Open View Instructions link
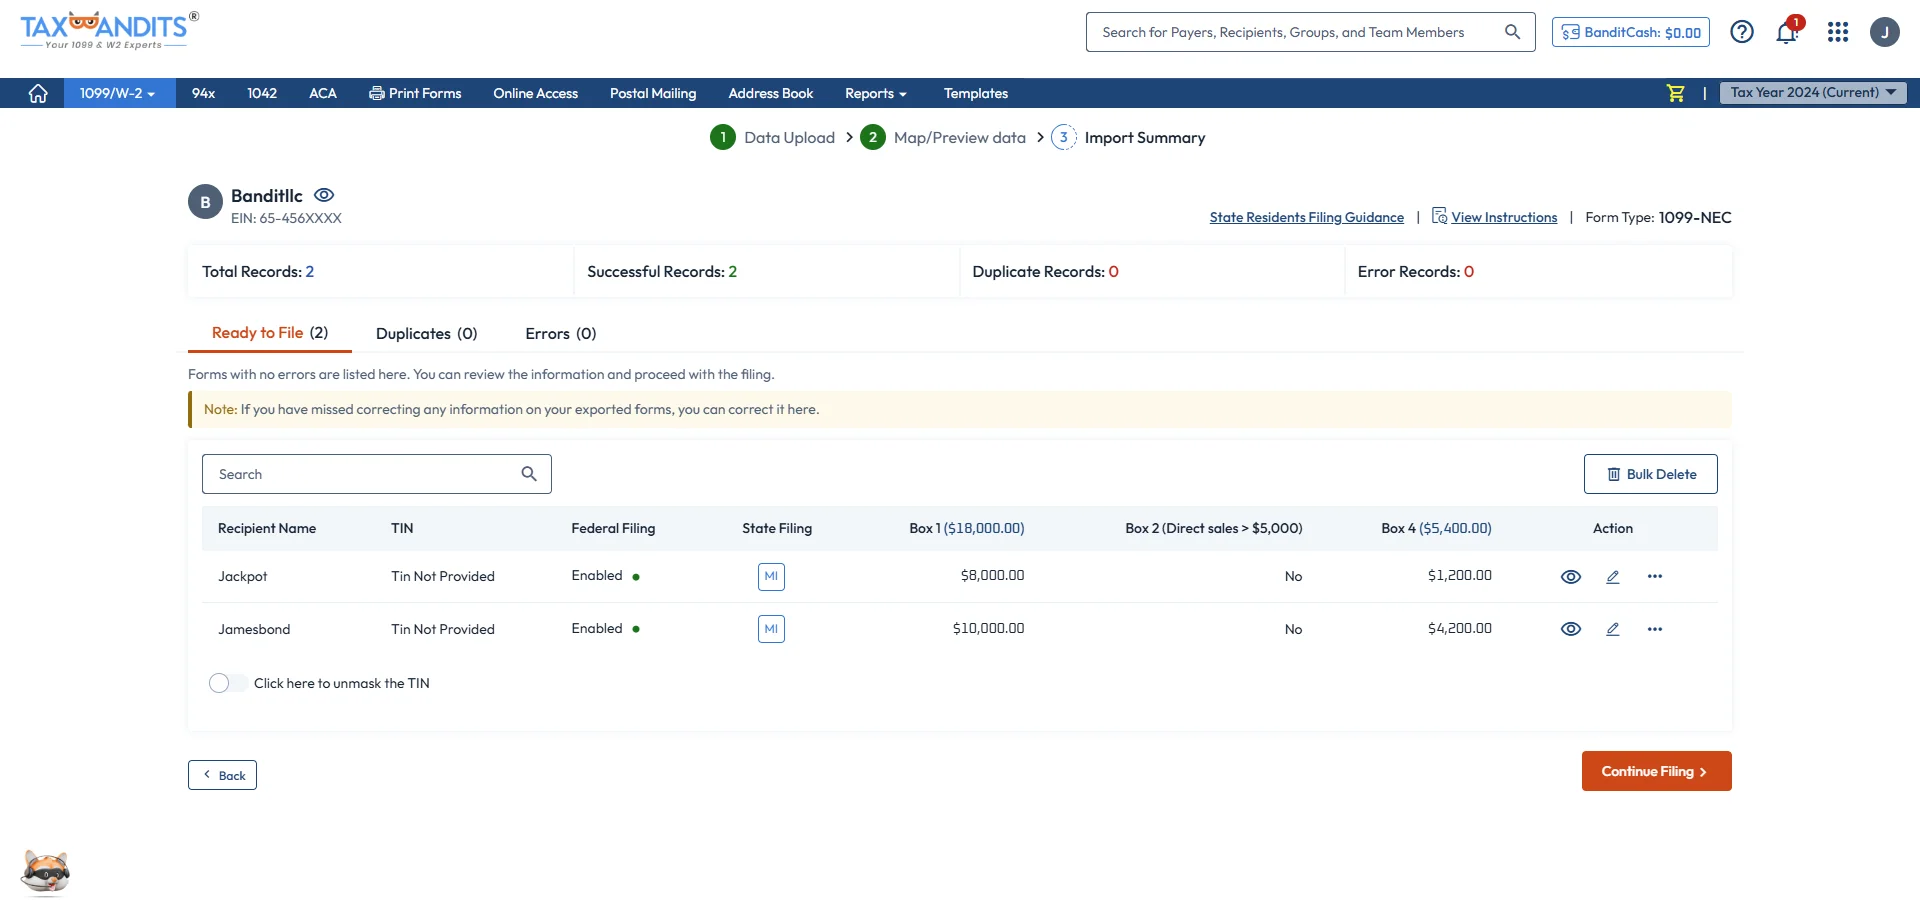The height and width of the screenshot is (919, 1920). [x=1495, y=217]
